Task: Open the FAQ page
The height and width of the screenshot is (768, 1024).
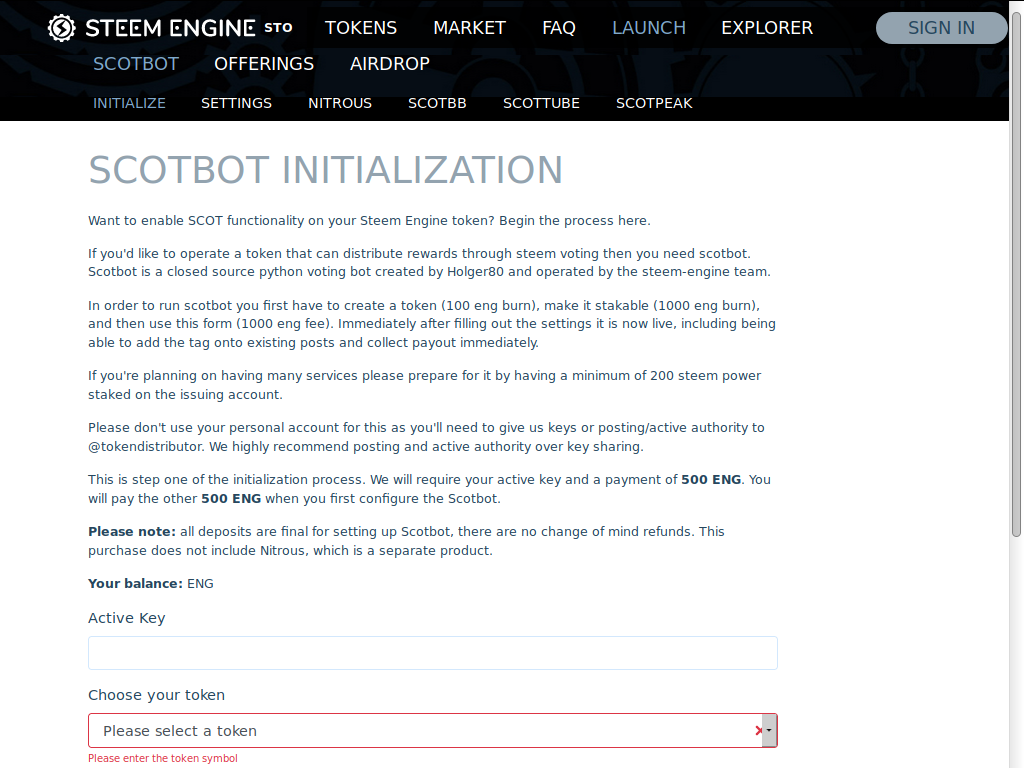Action: [x=559, y=28]
